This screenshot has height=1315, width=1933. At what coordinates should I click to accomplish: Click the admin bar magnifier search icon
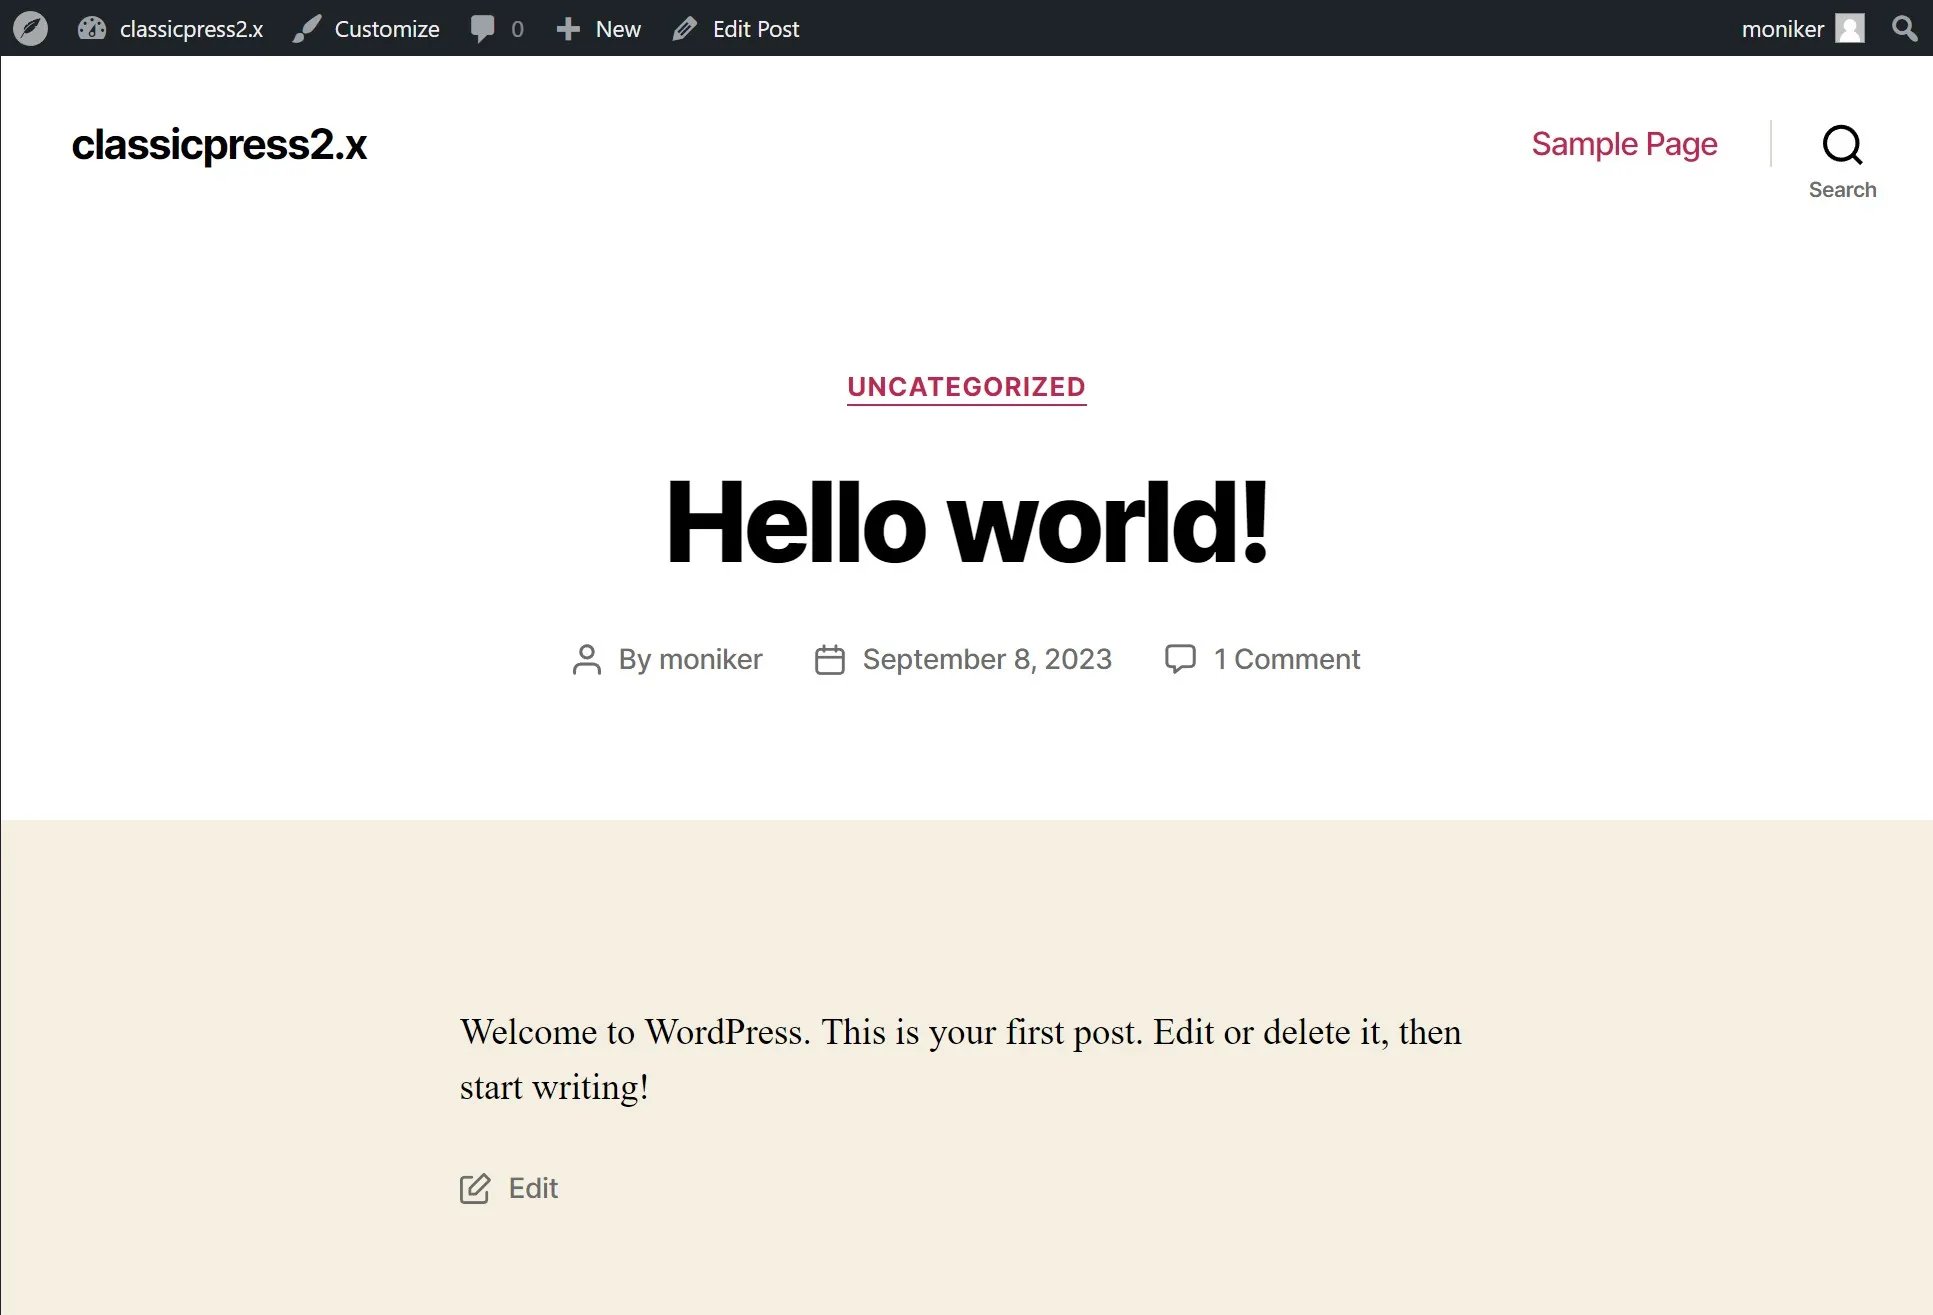coord(1904,29)
